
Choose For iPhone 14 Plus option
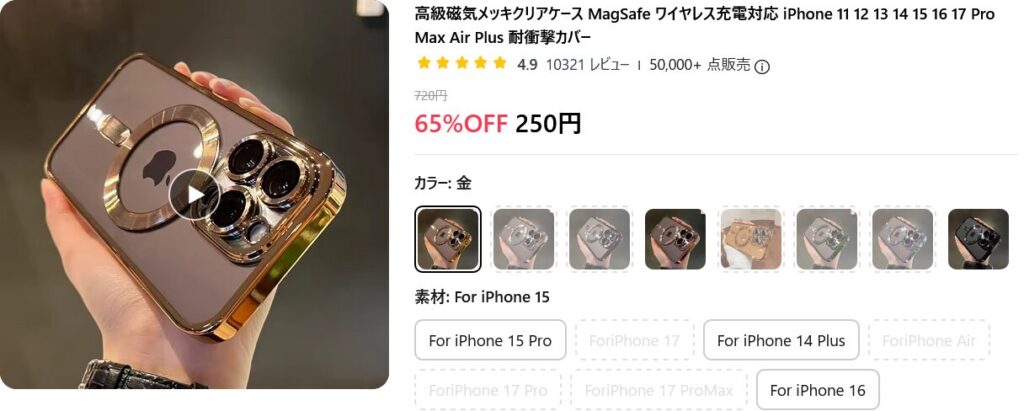(781, 340)
